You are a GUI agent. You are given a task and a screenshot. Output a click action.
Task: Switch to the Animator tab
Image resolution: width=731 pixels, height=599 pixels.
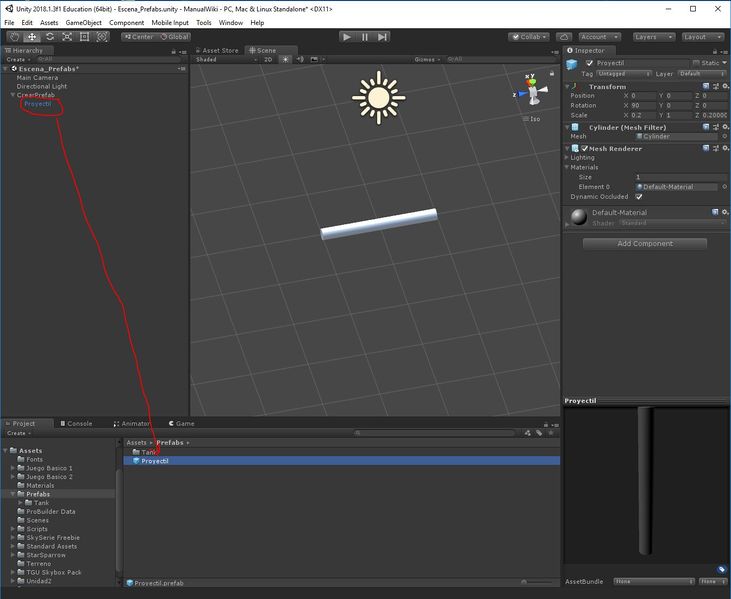pos(131,423)
